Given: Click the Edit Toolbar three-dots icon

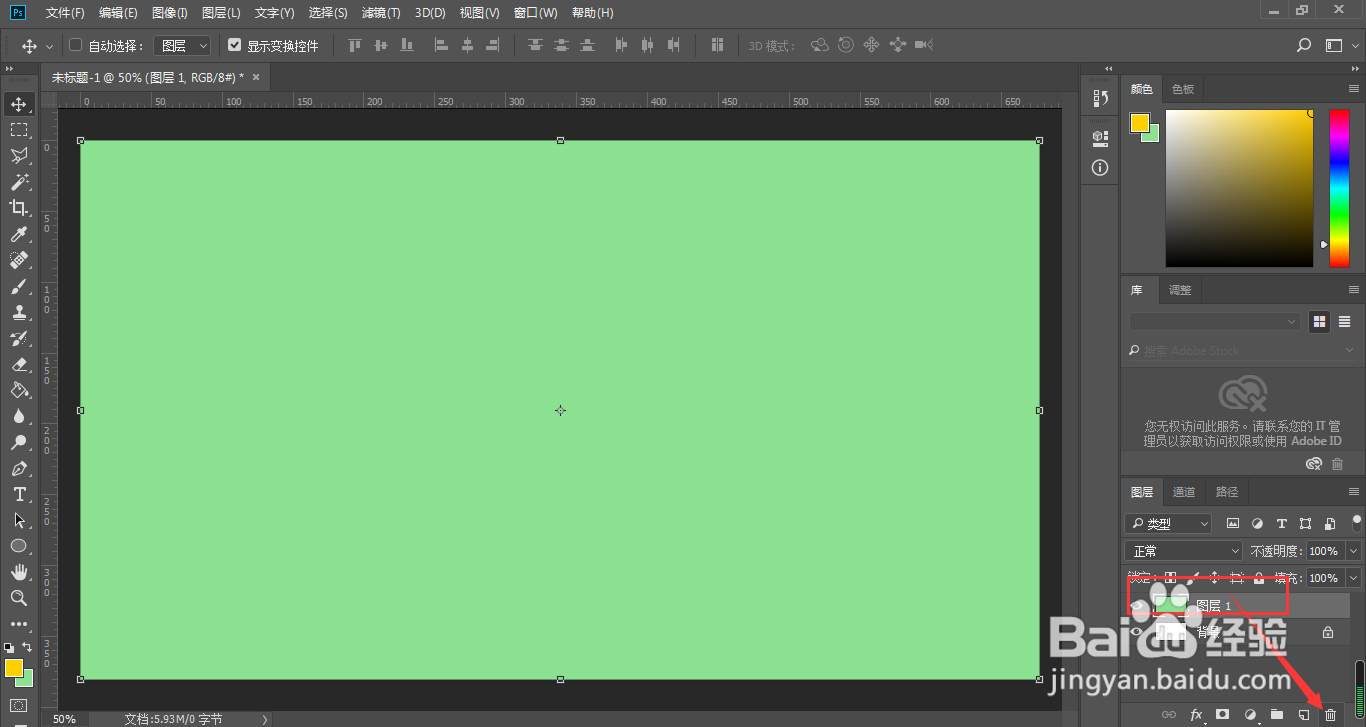Looking at the screenshot, I should click(x=19, y=624).
